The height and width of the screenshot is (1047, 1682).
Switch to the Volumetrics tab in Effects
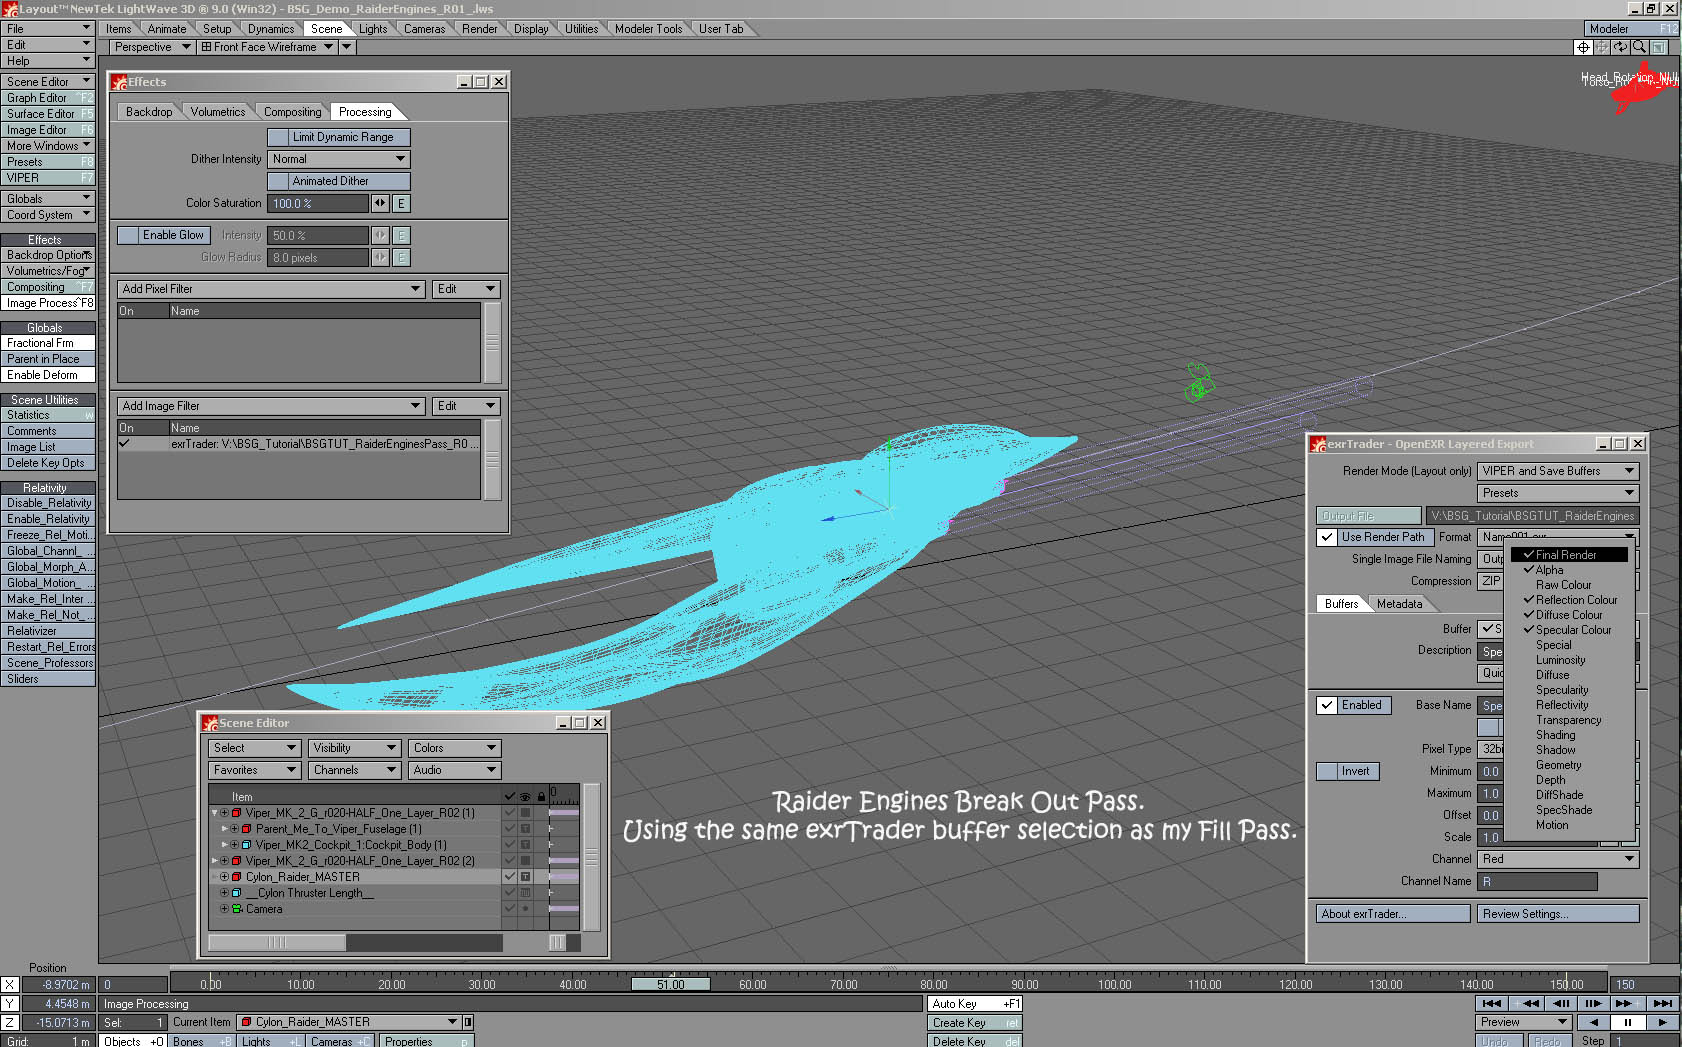pyautogui.click(x=217, y=112)
